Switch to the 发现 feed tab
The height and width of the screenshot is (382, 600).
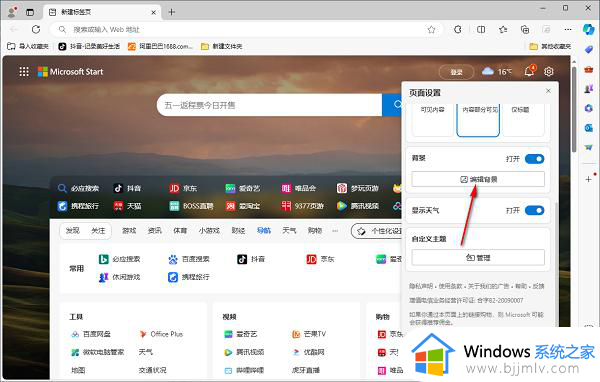pyautogui.click(x=73, y=231)
